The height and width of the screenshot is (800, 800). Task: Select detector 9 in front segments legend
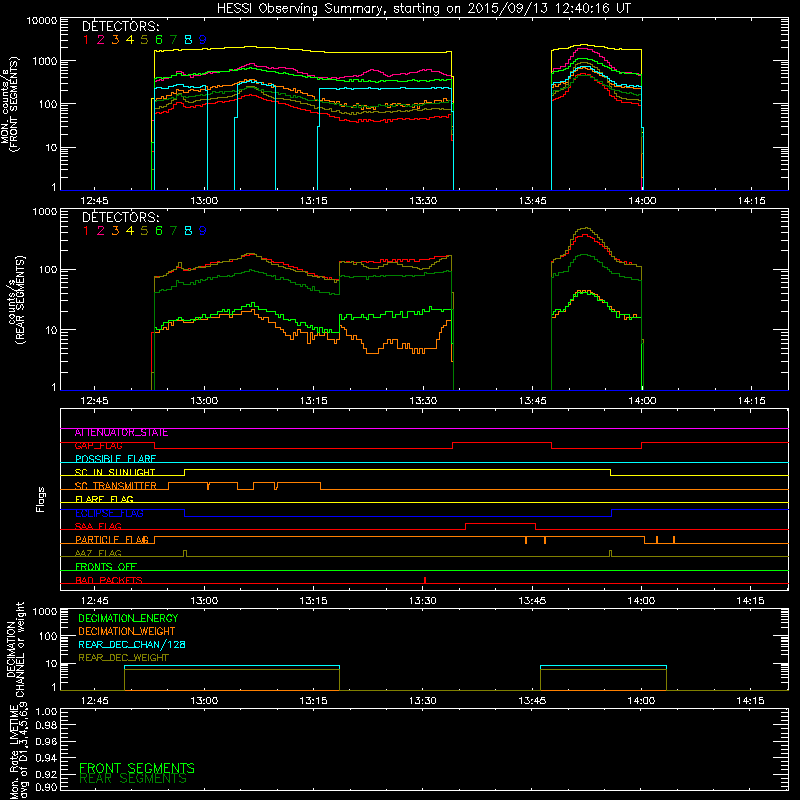click(x=203, y=40)
